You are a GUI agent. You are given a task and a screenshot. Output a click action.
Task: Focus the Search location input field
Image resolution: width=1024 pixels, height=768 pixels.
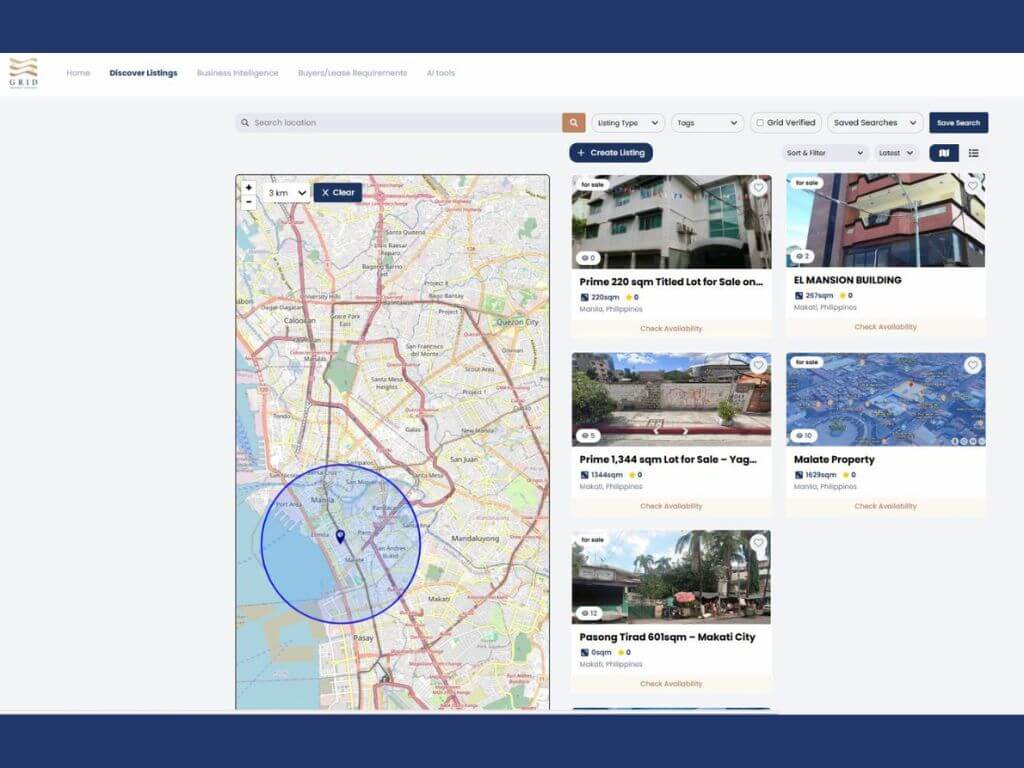click(x=400, y=123)
